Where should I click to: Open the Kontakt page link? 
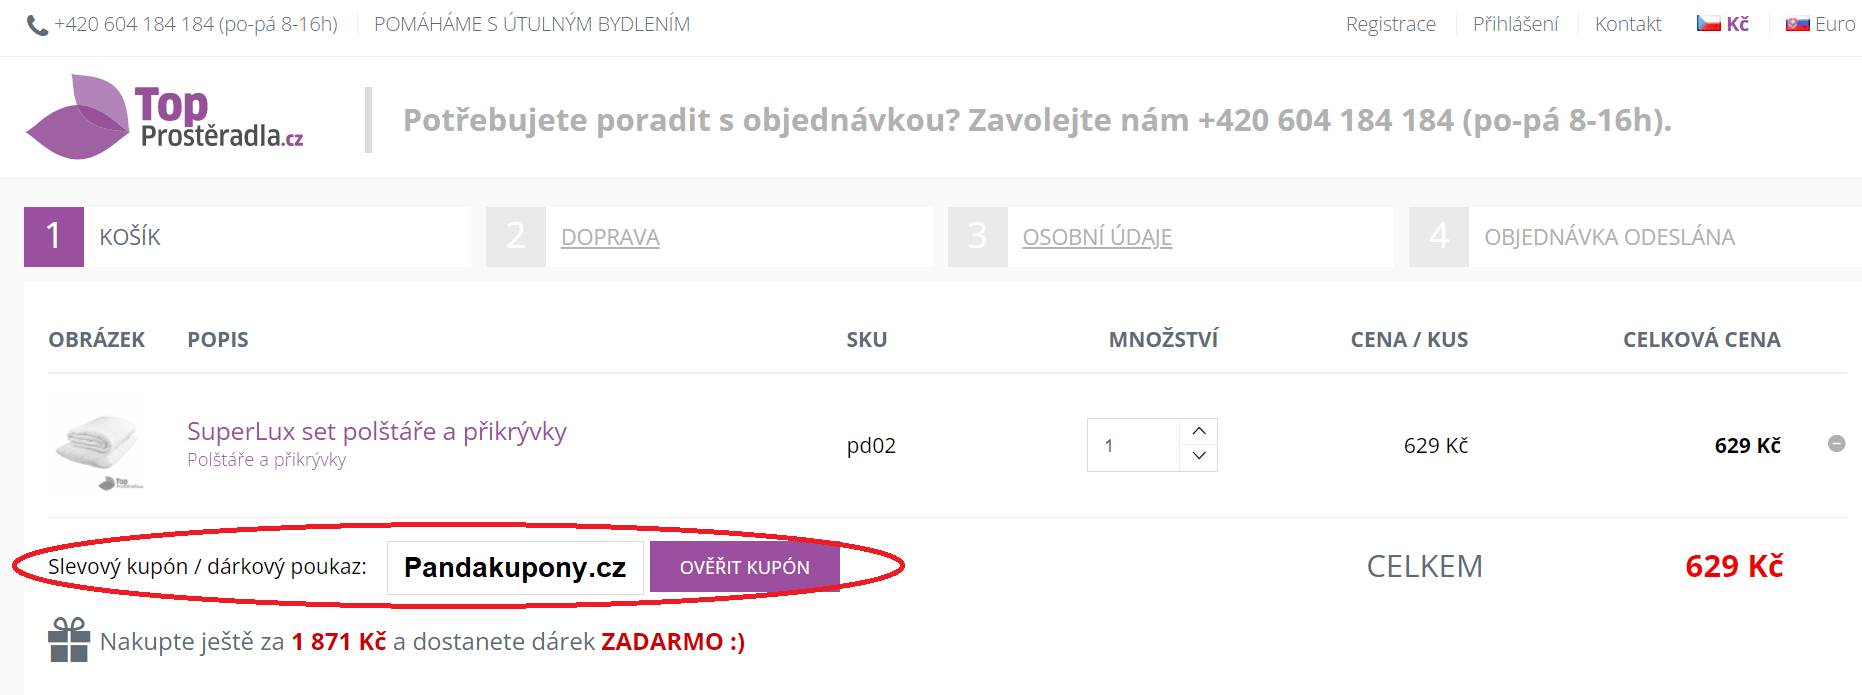1627,24
